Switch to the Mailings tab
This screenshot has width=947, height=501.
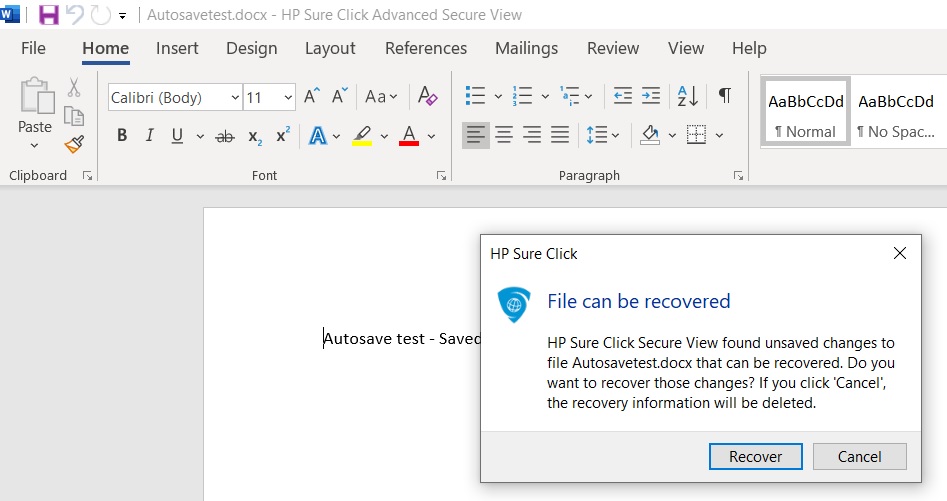point(527,48)
